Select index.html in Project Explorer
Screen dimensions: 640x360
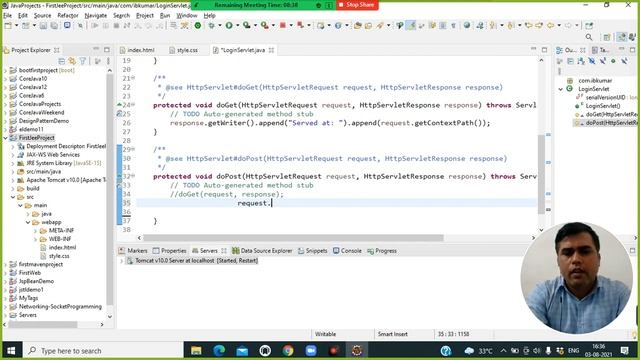coord(58,248)
